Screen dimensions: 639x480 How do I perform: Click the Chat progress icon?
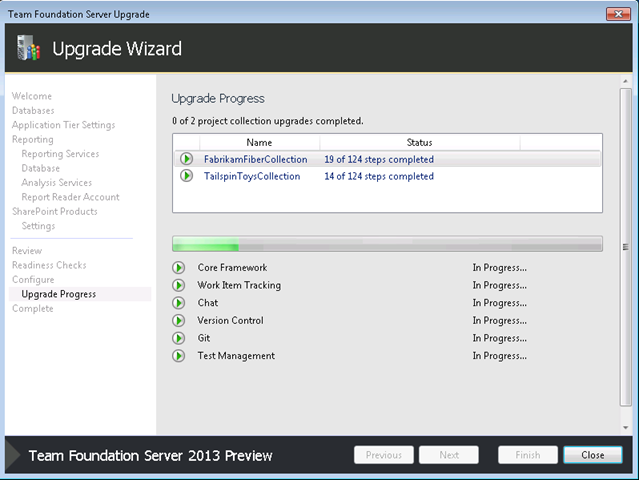(178, 303)
